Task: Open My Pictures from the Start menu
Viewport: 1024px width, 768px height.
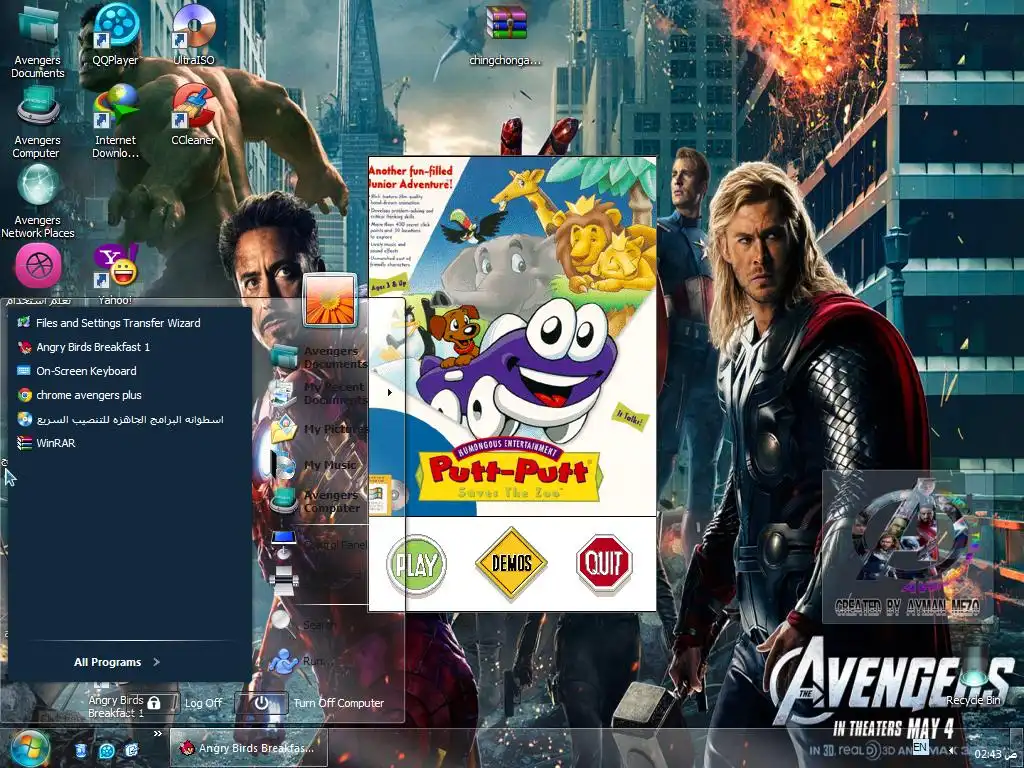Action: click(x=320, y=429)
